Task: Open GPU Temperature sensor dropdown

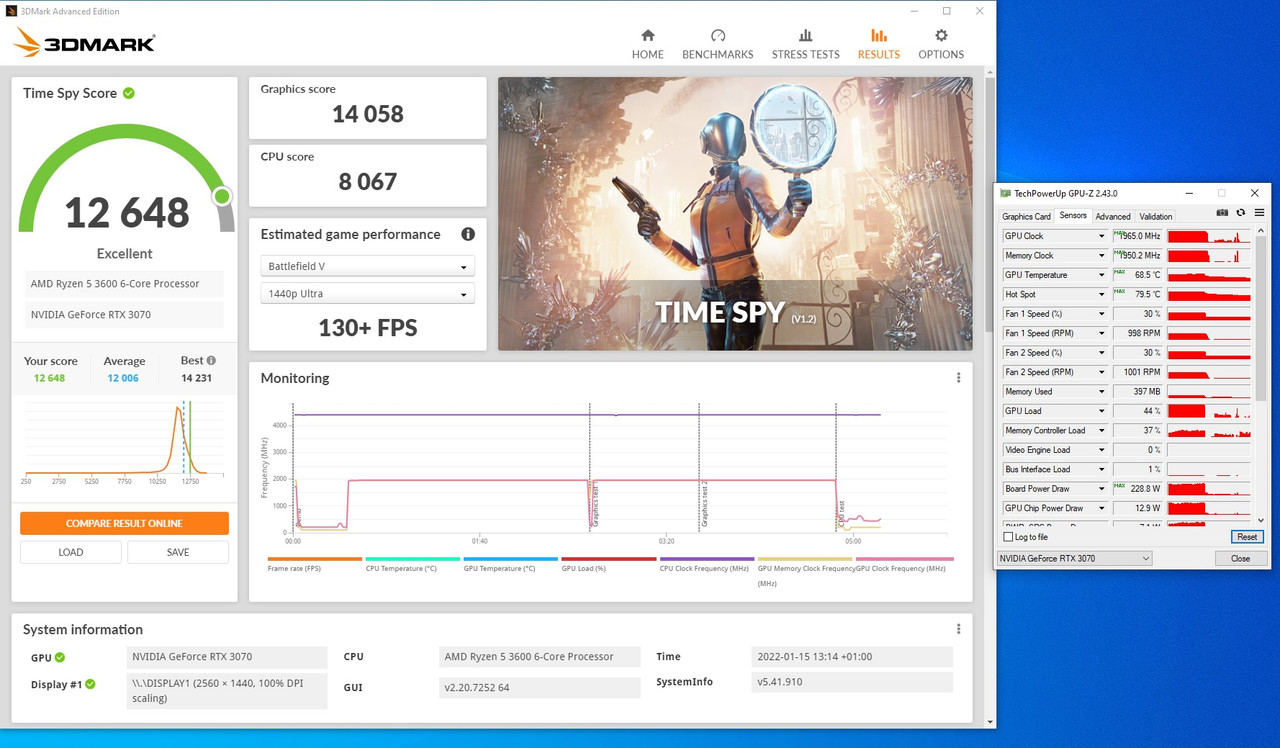Action: pyautogui.click(x=1102, y=275)
